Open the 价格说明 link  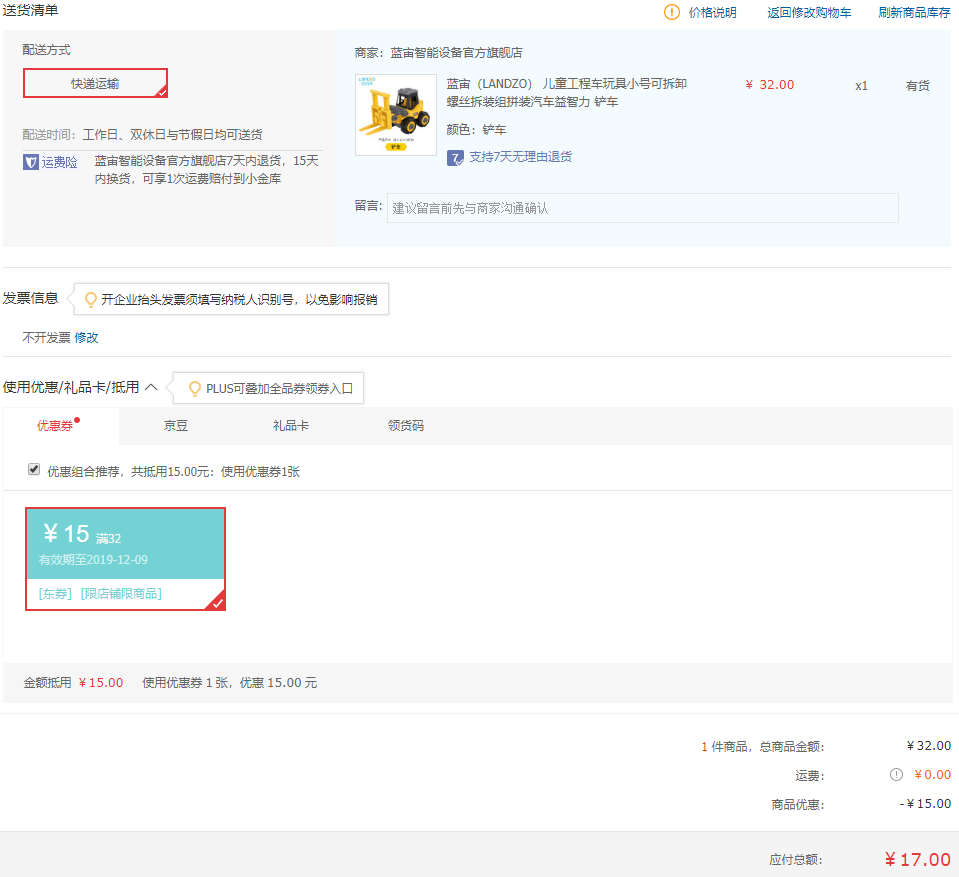pos(713,13)
